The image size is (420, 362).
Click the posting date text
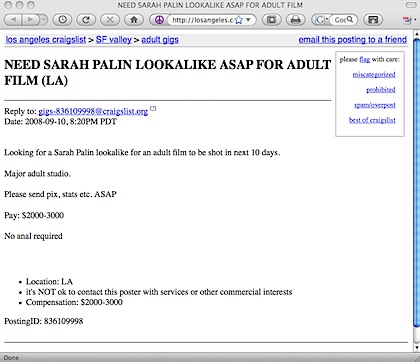pyautogui.click(x=60, y=121)
